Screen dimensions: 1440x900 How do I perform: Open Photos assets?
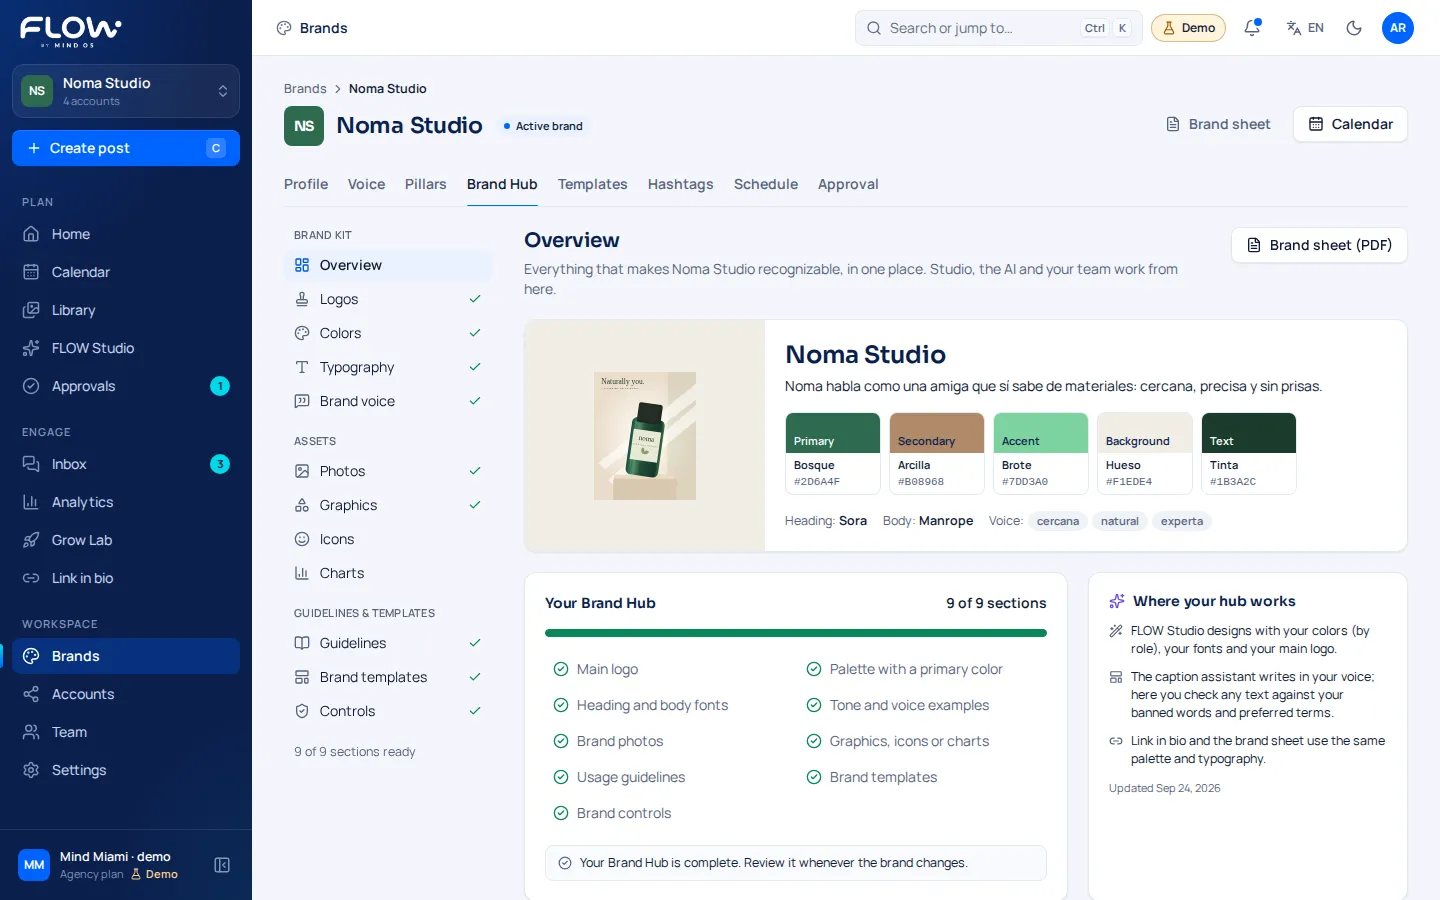(388, 471)
